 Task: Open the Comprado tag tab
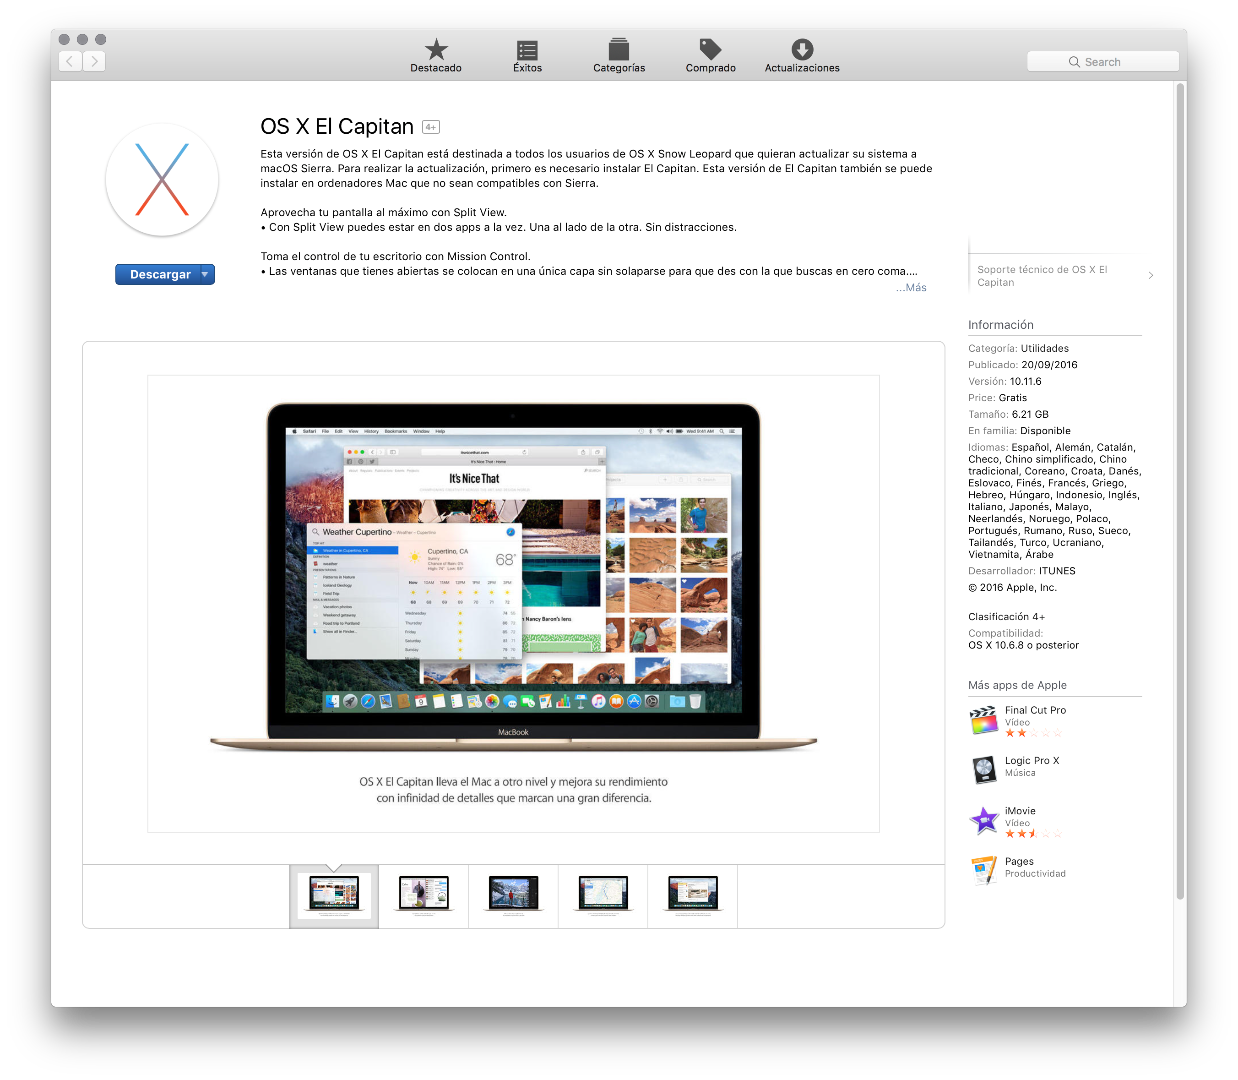pyautogui.click(x=710, y=56)
